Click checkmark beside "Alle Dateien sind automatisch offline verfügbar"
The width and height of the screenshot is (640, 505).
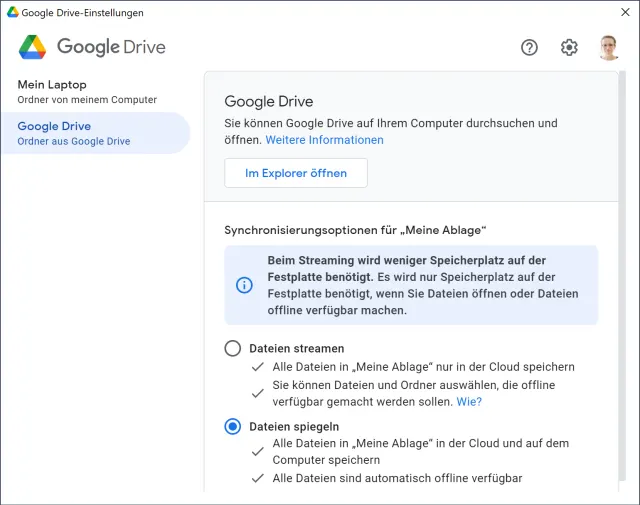click(258, 479)
